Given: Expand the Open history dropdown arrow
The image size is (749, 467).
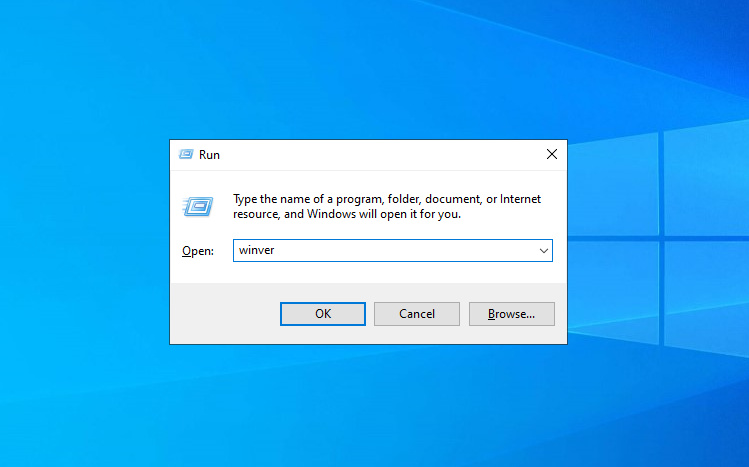Looking at the screenshot, I should point(544,251).
